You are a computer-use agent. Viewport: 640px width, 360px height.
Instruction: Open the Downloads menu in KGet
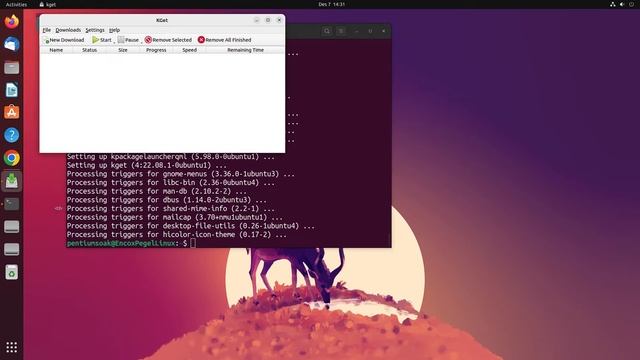click(x=68, y=30)
